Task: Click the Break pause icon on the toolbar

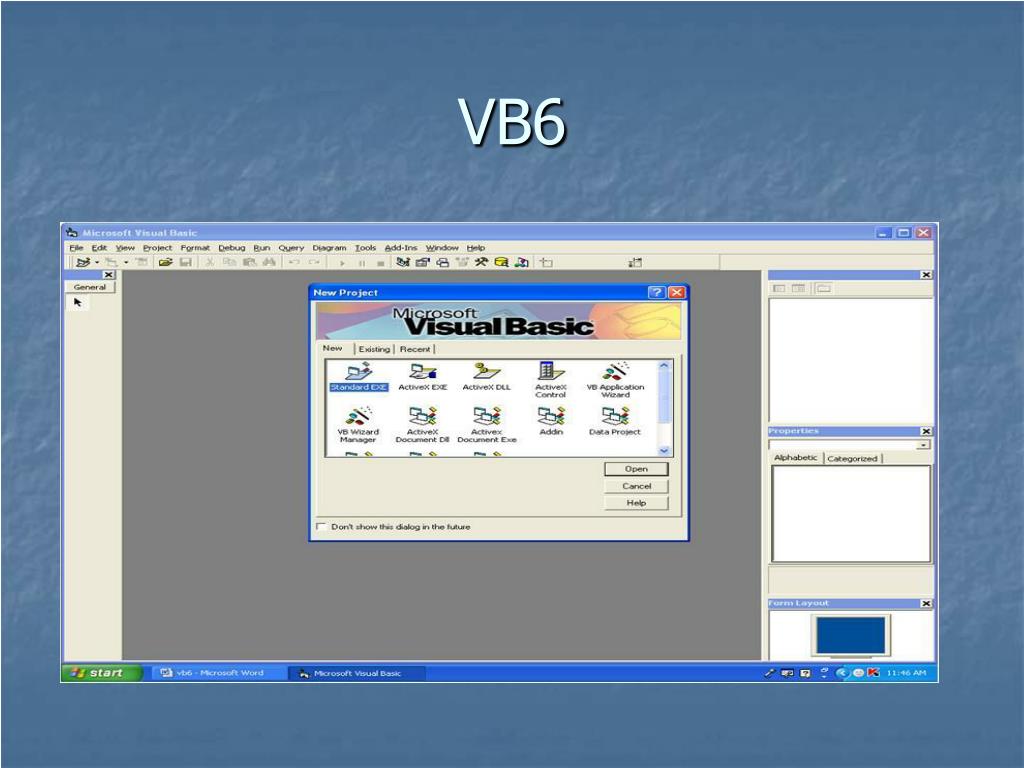Action: [361, 263]
